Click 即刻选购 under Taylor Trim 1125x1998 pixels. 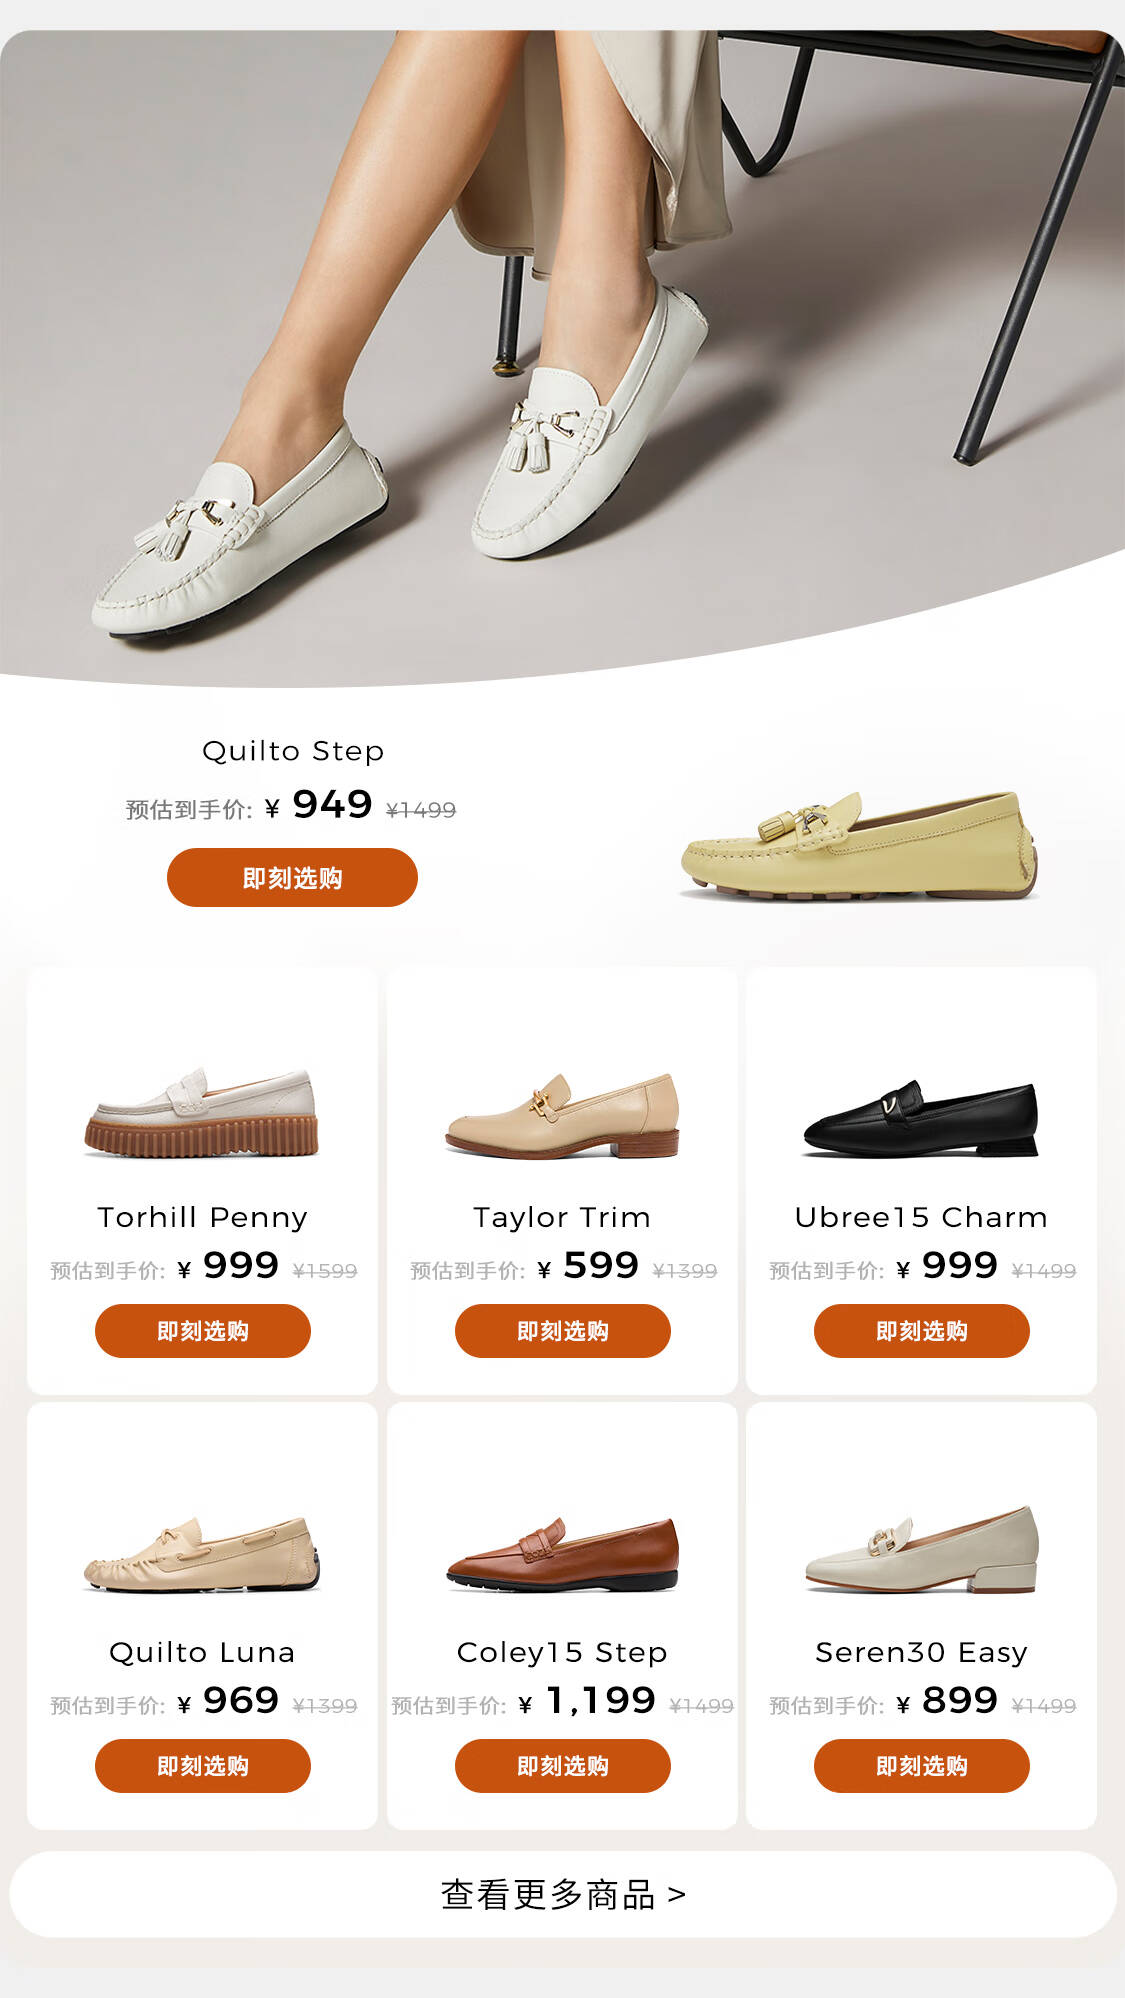pos(563,1331)
